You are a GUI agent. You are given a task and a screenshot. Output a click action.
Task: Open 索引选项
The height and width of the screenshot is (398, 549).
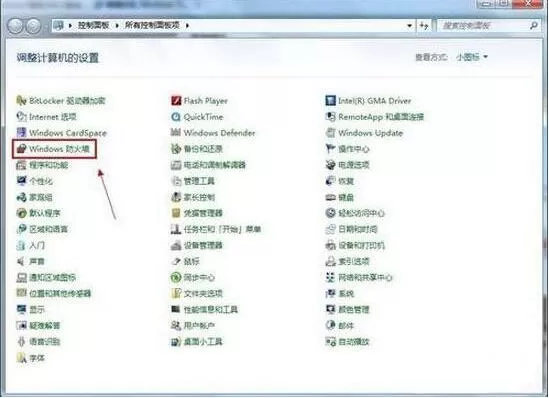(347, 261)
